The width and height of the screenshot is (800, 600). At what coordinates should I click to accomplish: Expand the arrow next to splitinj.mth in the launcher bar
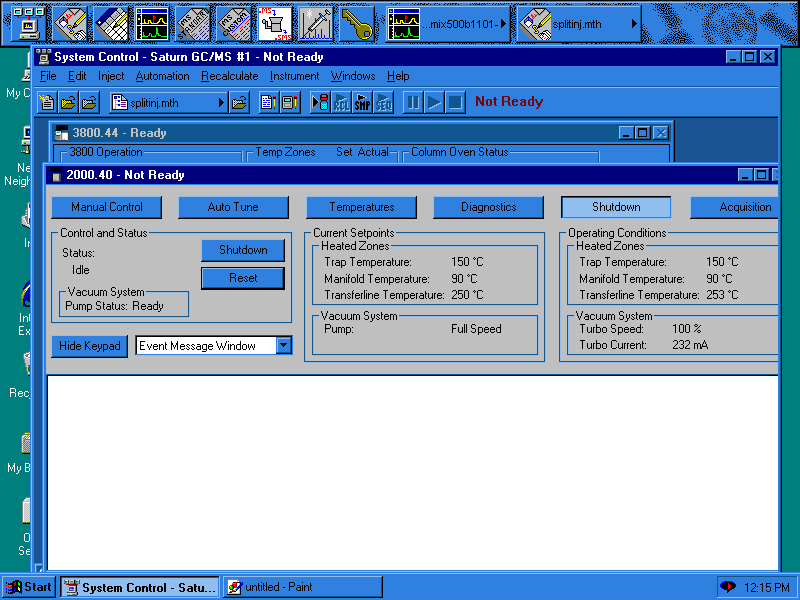click(634, 24)
